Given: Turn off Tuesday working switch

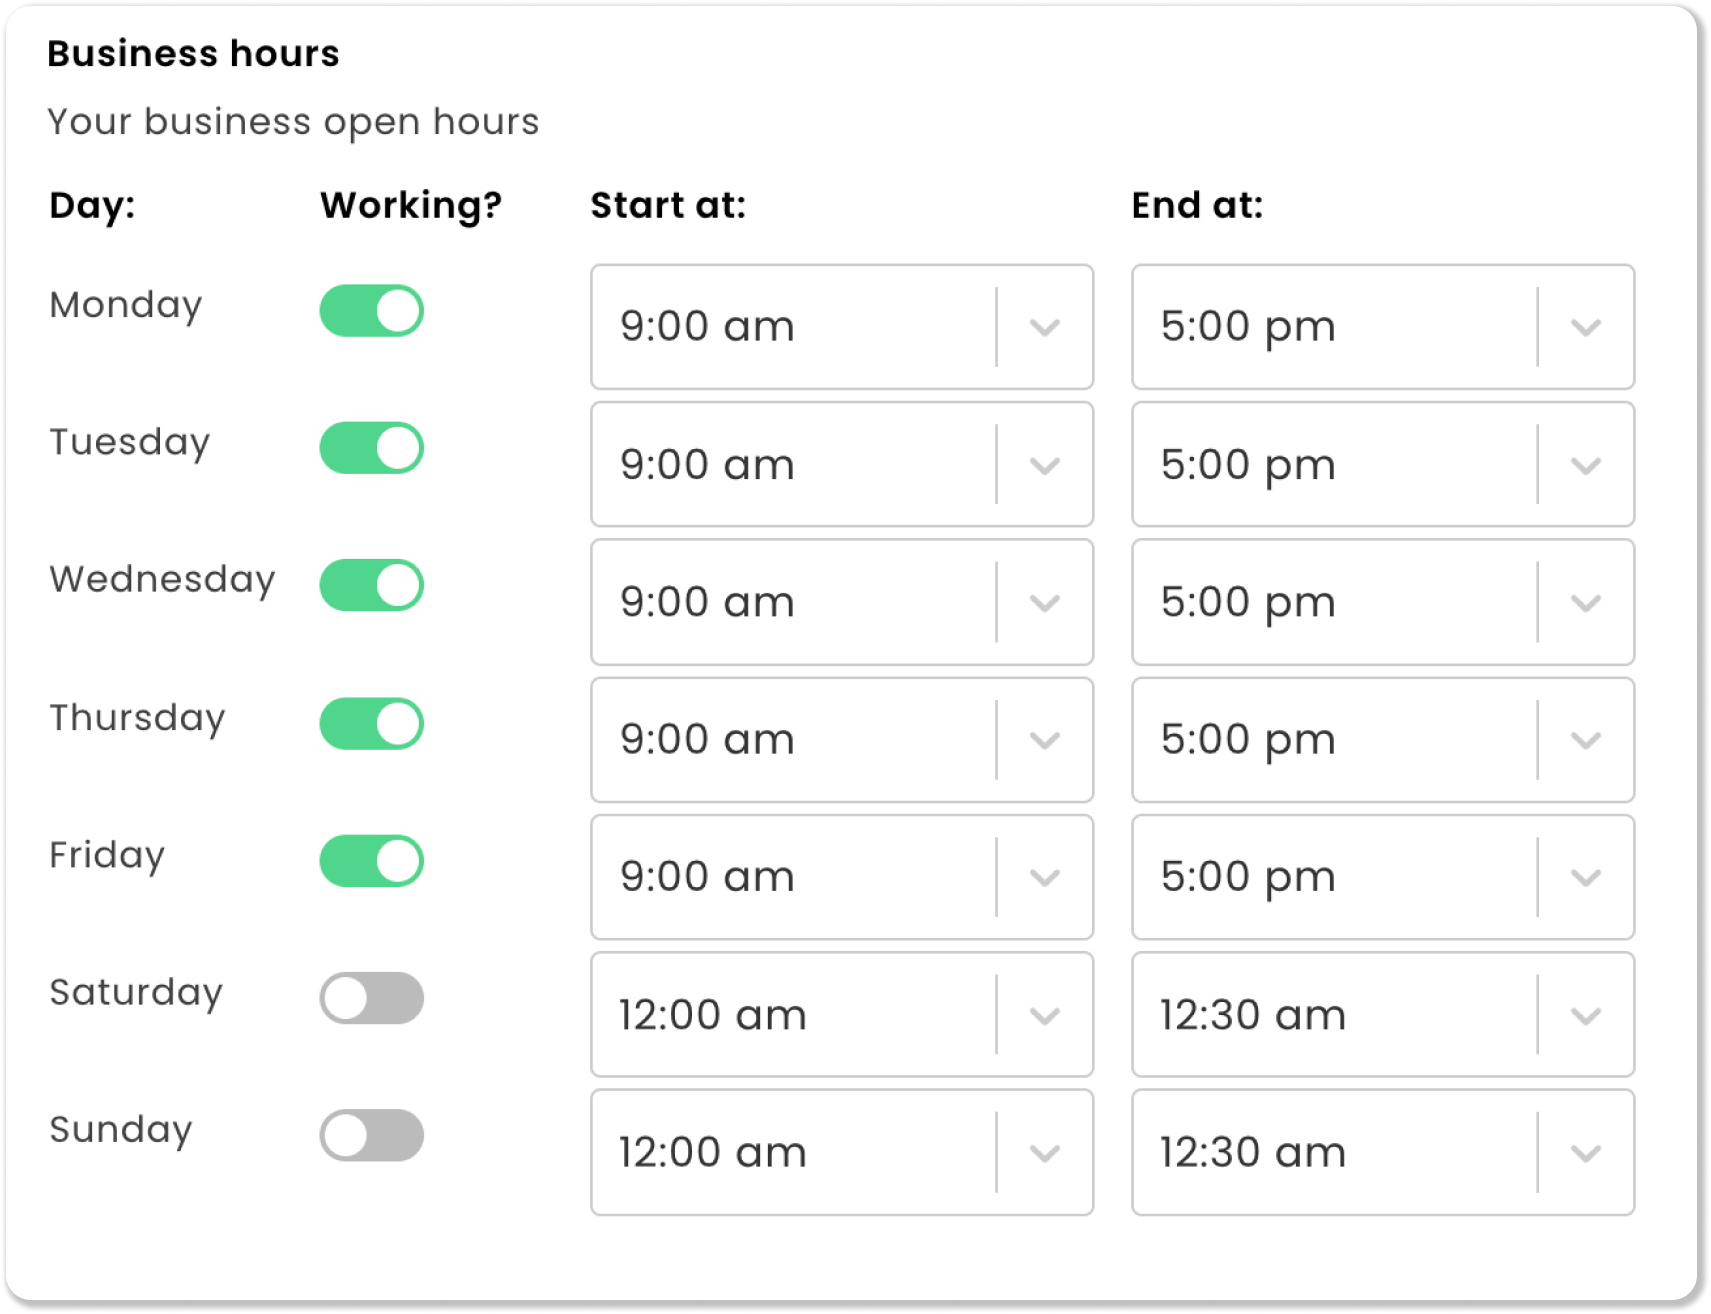Looking at the screenshot, I should coord(371,448).
